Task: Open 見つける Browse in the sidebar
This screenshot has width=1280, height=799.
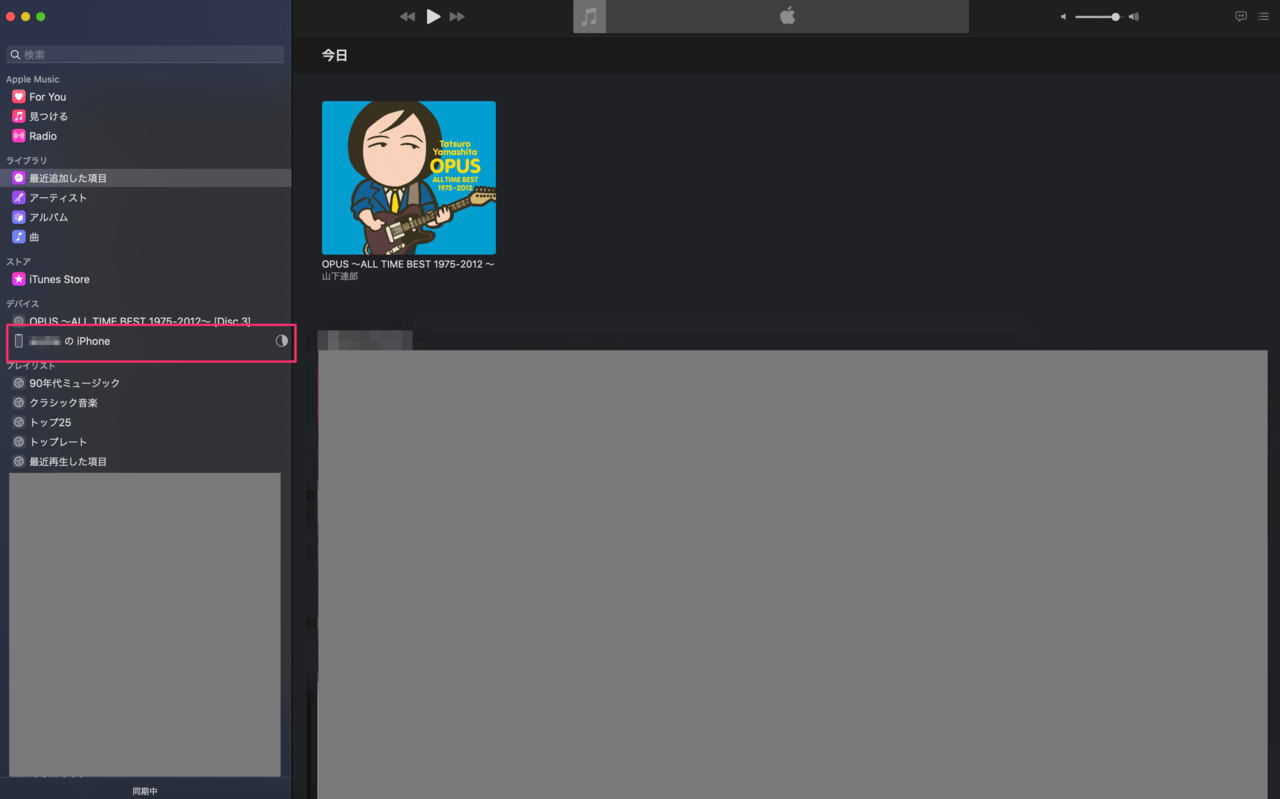Action: point(146,116)
